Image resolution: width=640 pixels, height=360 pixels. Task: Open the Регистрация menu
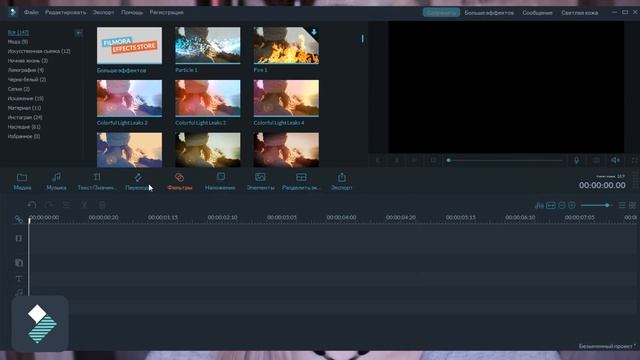[x=166, y=12]
